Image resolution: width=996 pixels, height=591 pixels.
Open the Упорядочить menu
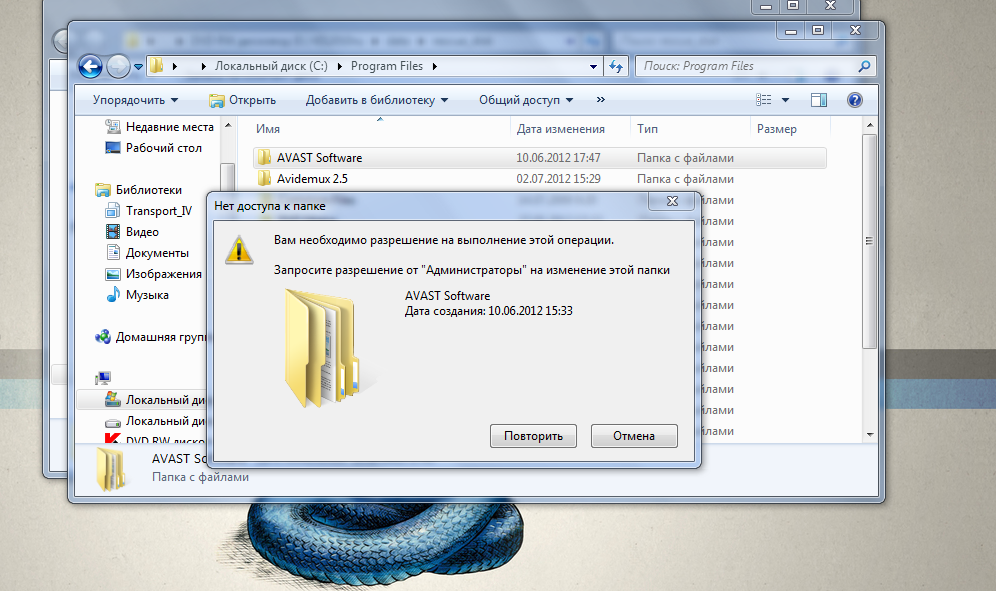135,100
